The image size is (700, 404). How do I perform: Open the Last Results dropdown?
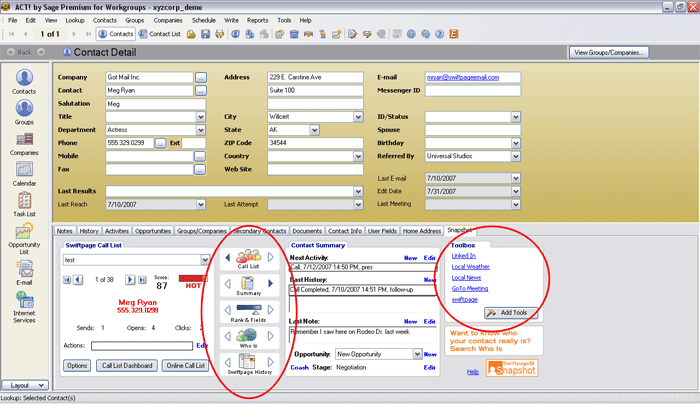click(x=358, y=191)
